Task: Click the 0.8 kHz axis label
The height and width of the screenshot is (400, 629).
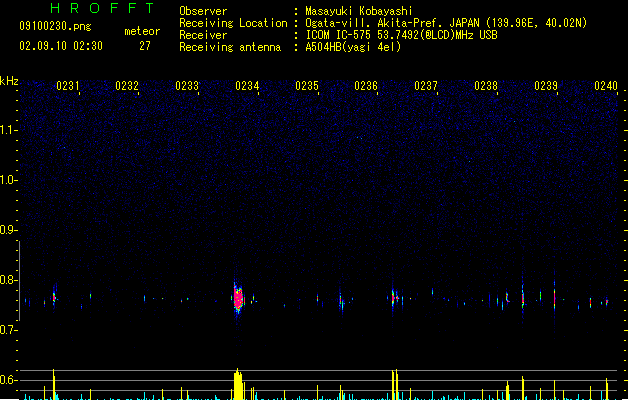Action: (x=8, y=280)
